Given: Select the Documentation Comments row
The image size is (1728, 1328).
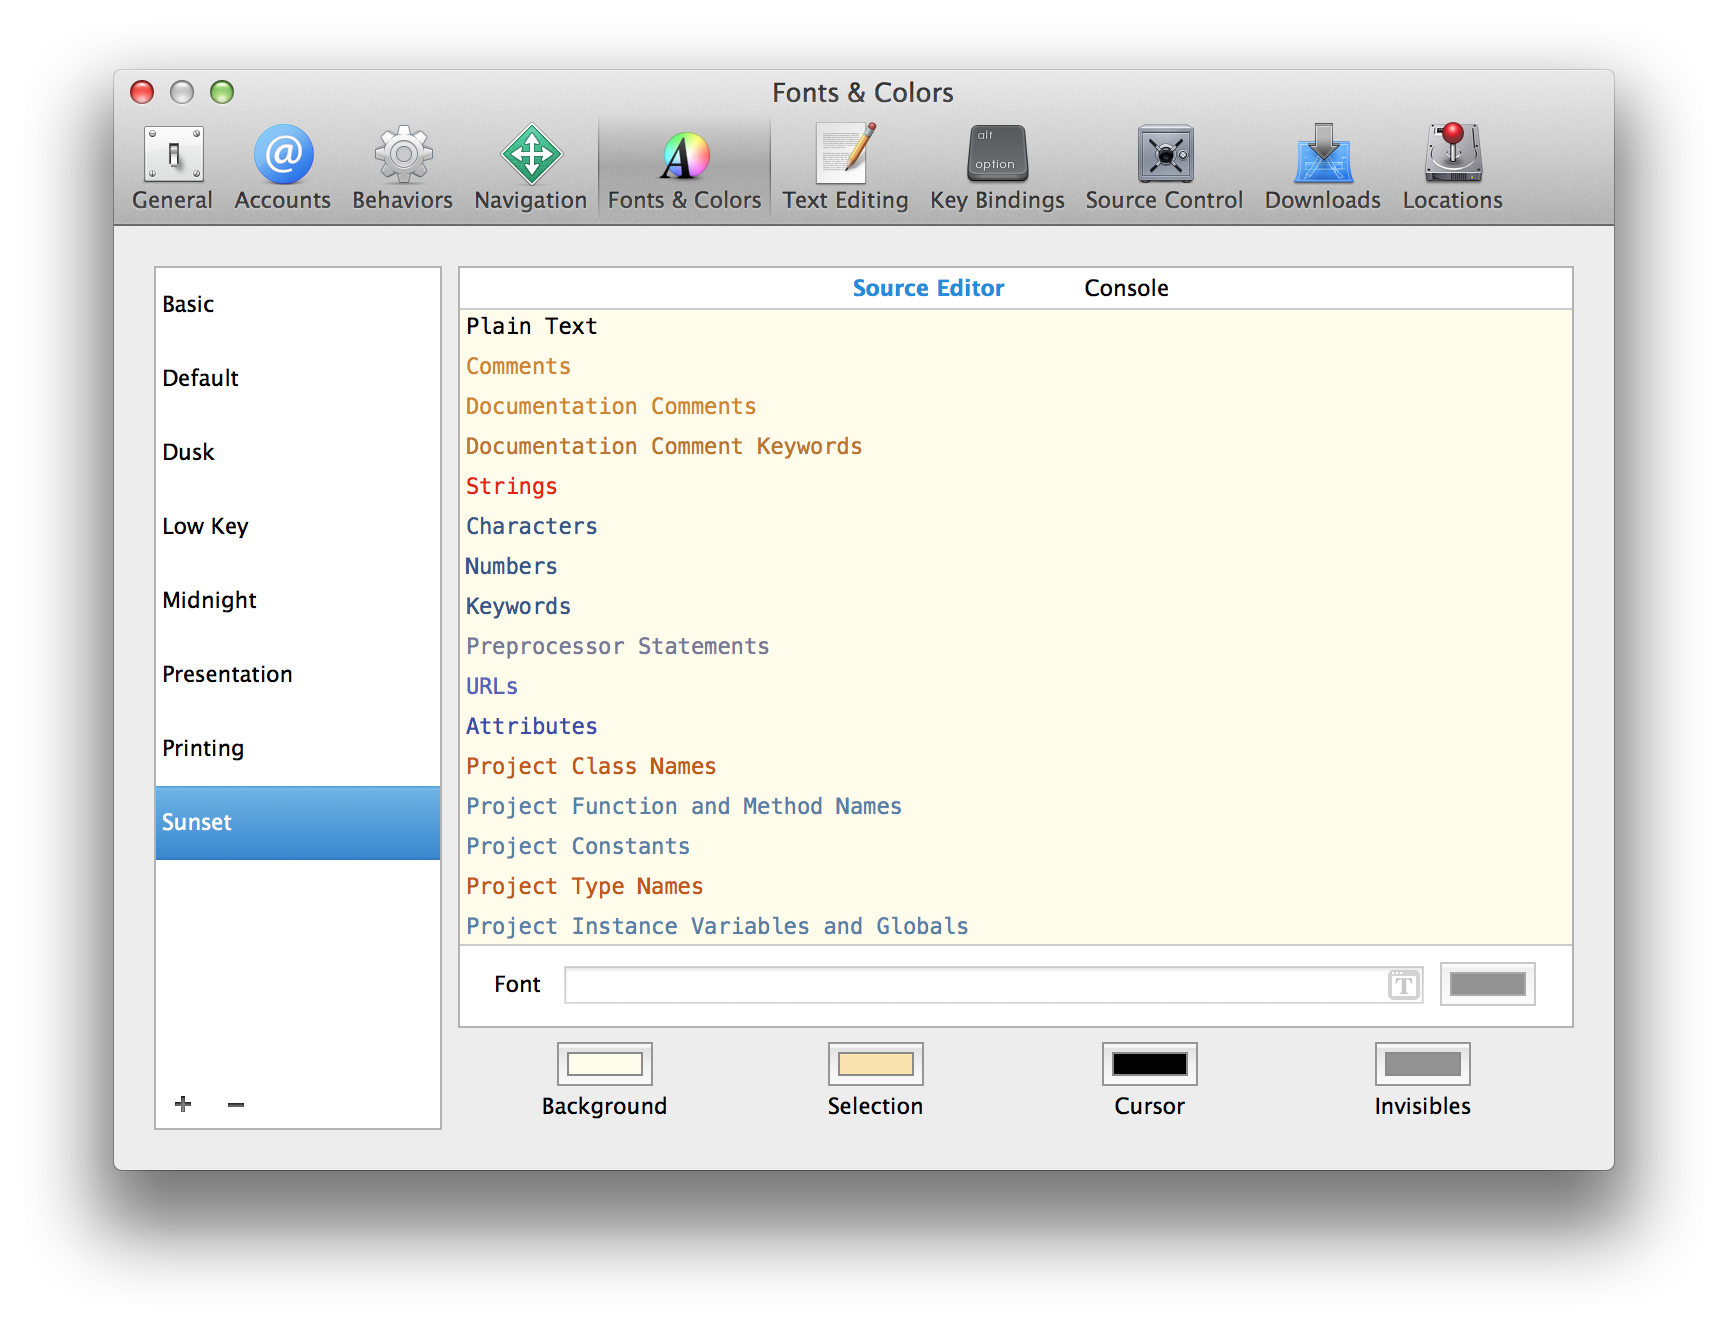Looking at the screenshot, I should click(x=1015, y=407).
